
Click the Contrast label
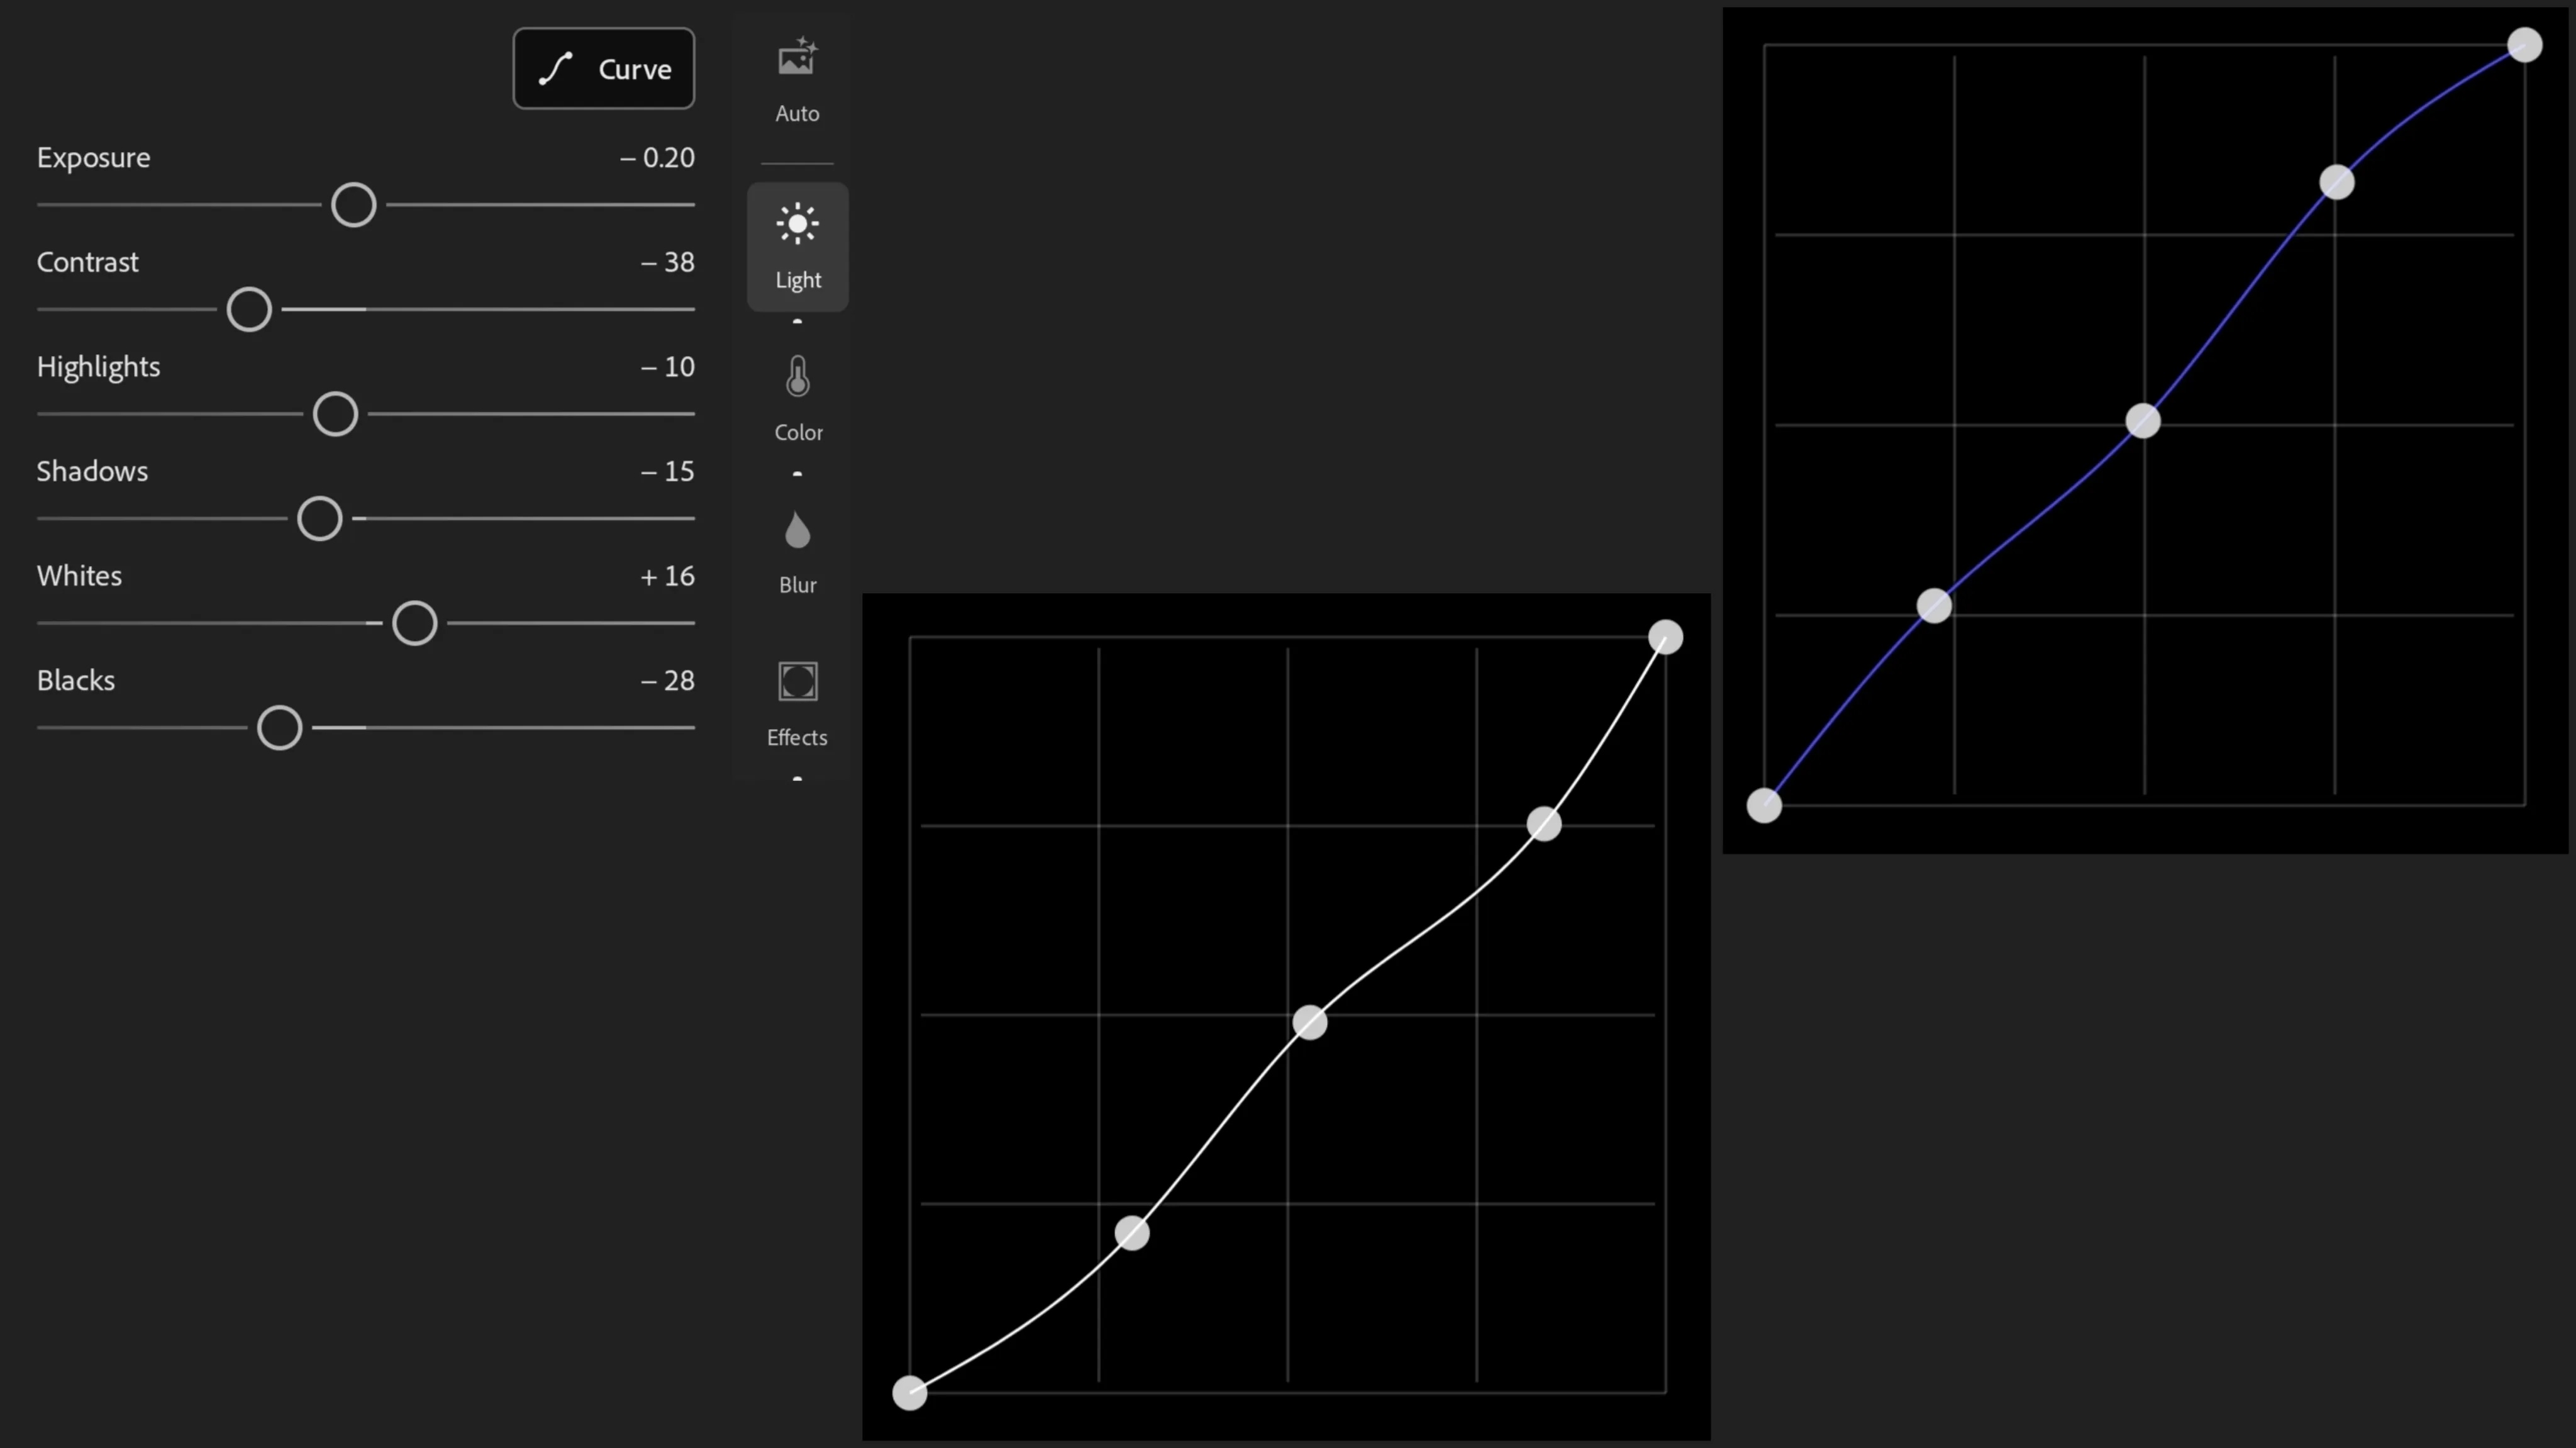(x=87, y=262)
